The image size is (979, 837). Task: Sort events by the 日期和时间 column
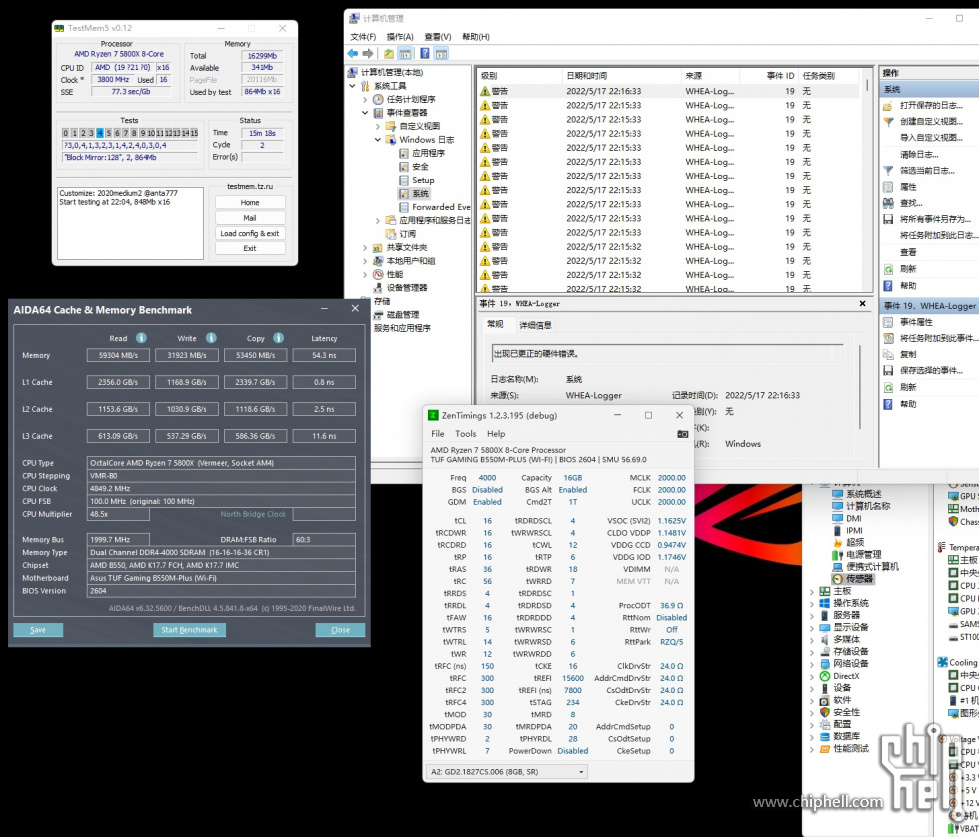pos(621,76)
